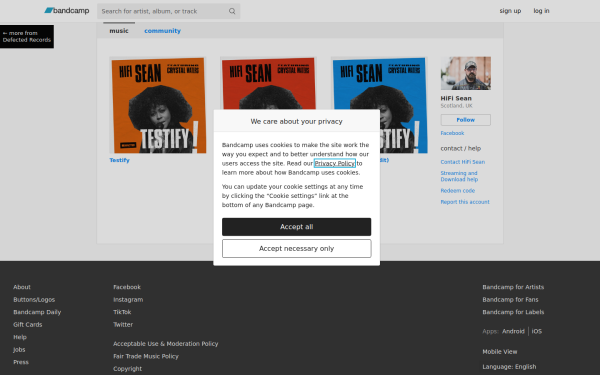Open HiFi Sean's Facebook link in sidebar
This screenshot has height=375, width=600.
point(452,133)
